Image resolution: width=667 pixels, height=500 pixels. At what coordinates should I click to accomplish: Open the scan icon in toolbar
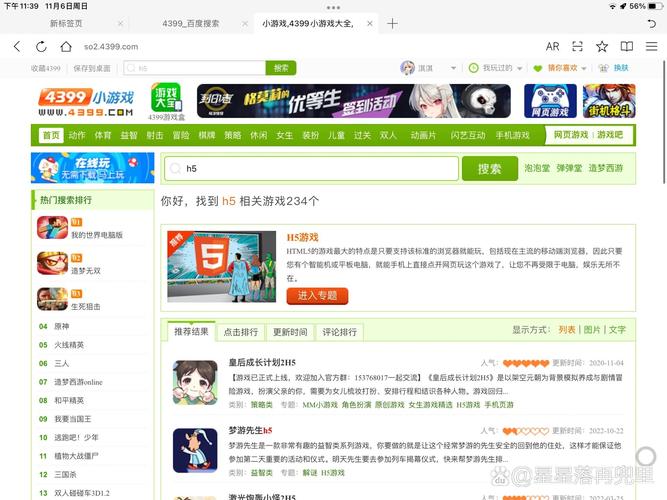coord(577,46)
